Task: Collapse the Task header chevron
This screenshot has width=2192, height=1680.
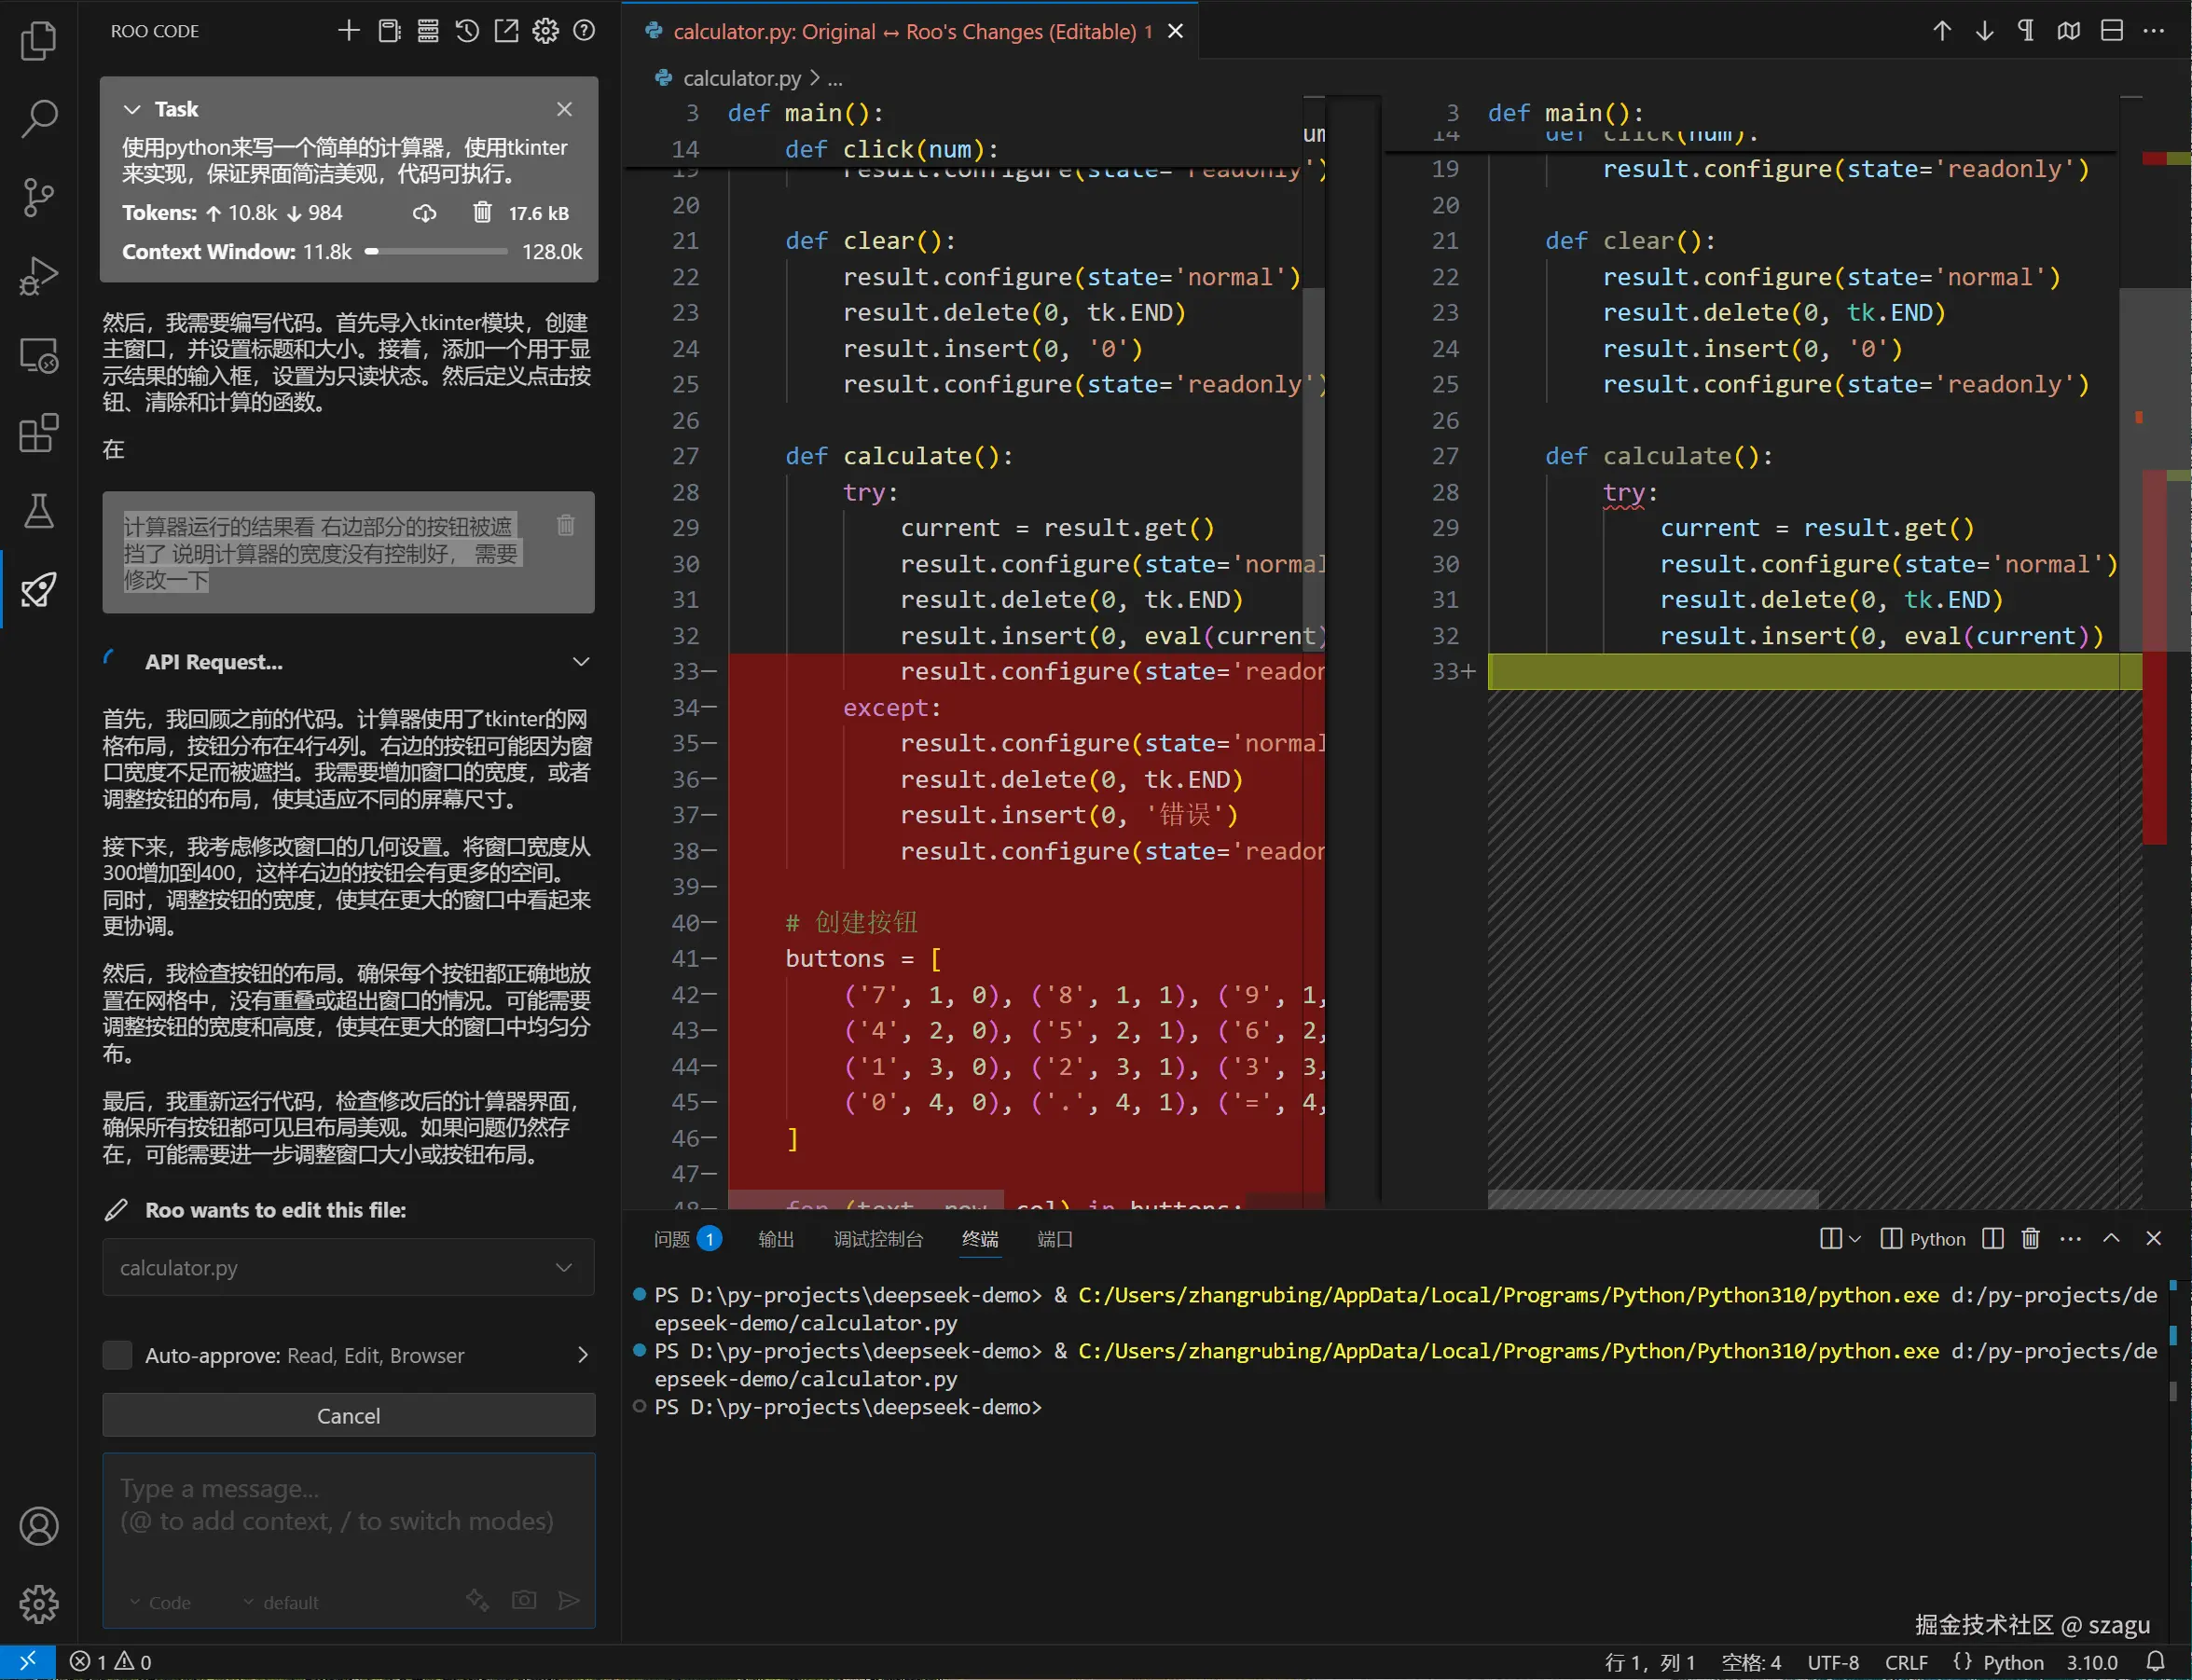Action: 132,109
